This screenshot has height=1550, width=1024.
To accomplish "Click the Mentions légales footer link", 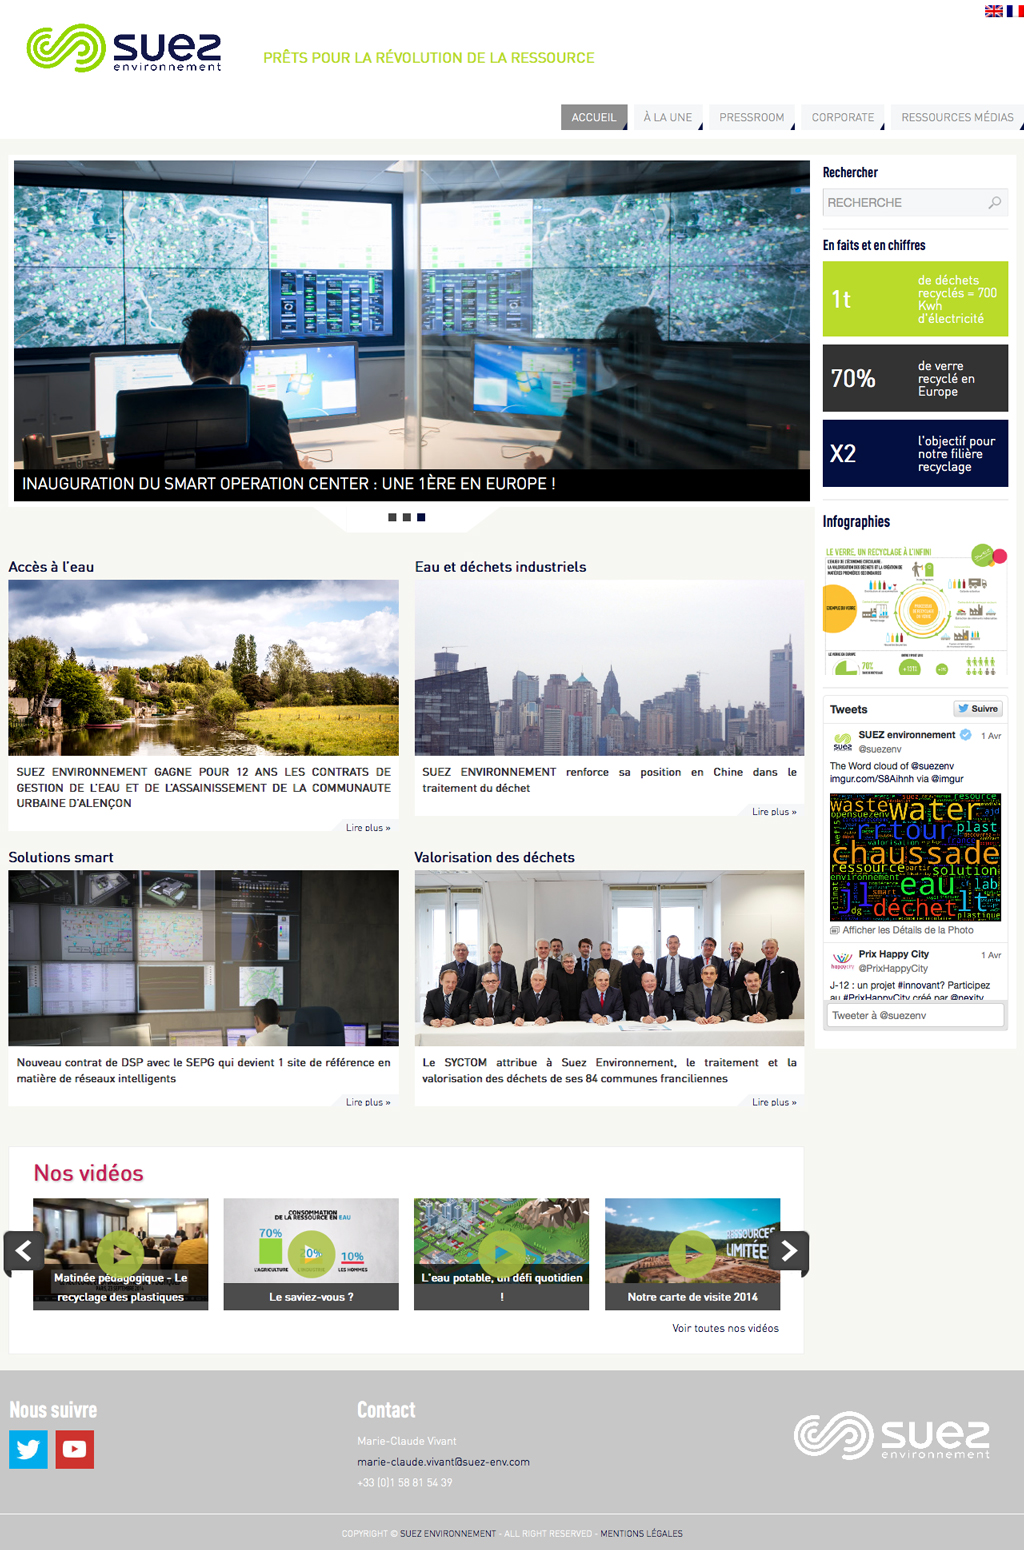I will [x=641, y=1533].
